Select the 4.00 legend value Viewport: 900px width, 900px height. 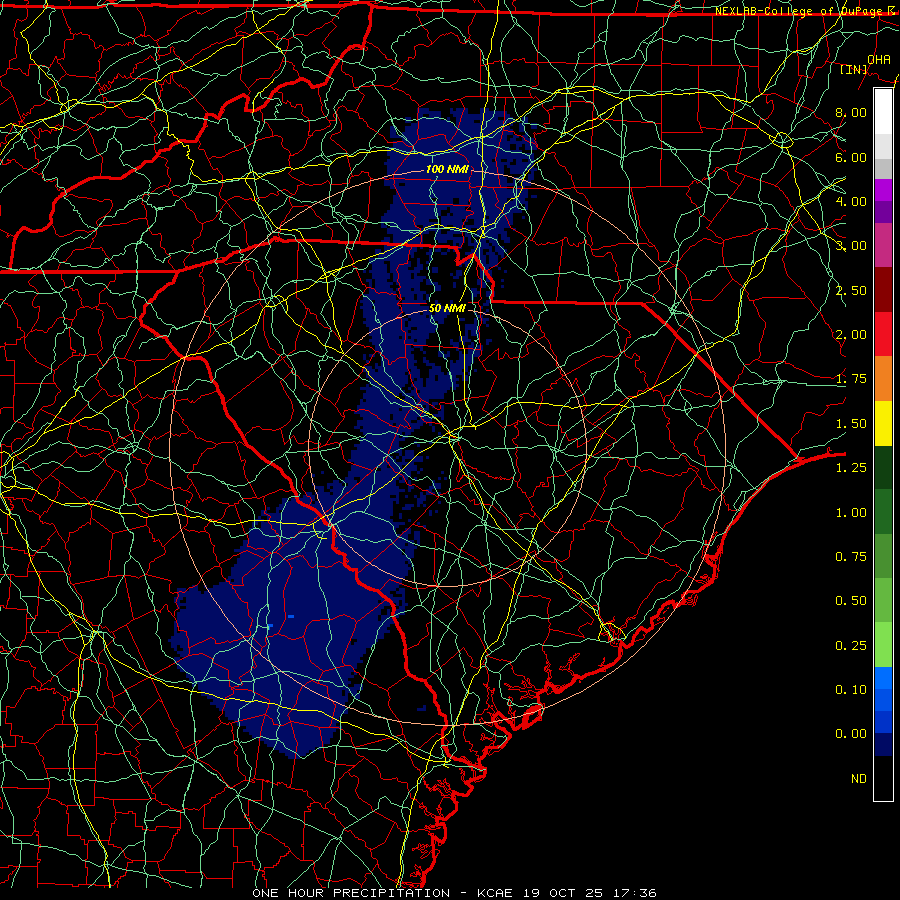(x=851, y=201)
